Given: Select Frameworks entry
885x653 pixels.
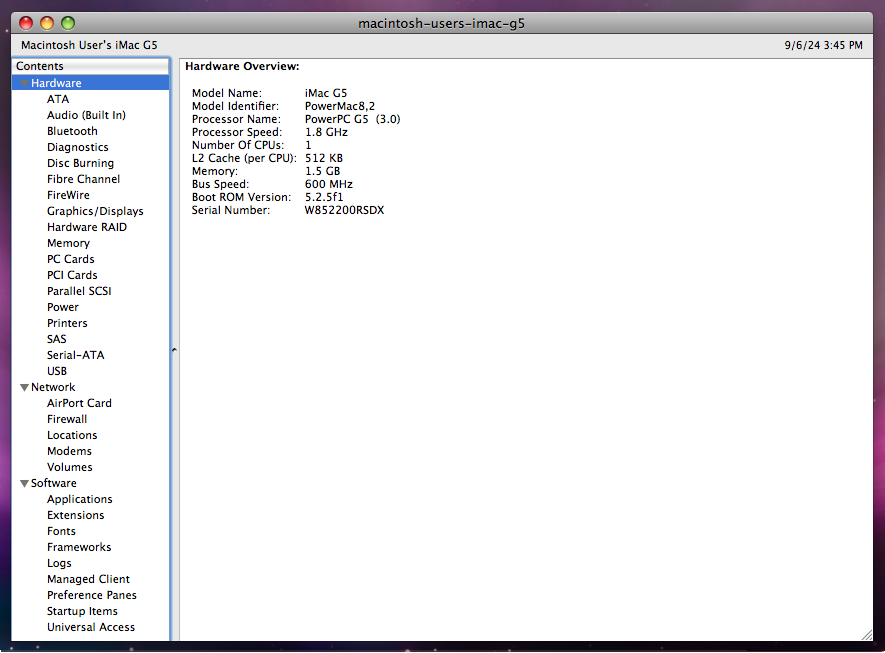Looking at the screenshot, I should pos(79,547).
